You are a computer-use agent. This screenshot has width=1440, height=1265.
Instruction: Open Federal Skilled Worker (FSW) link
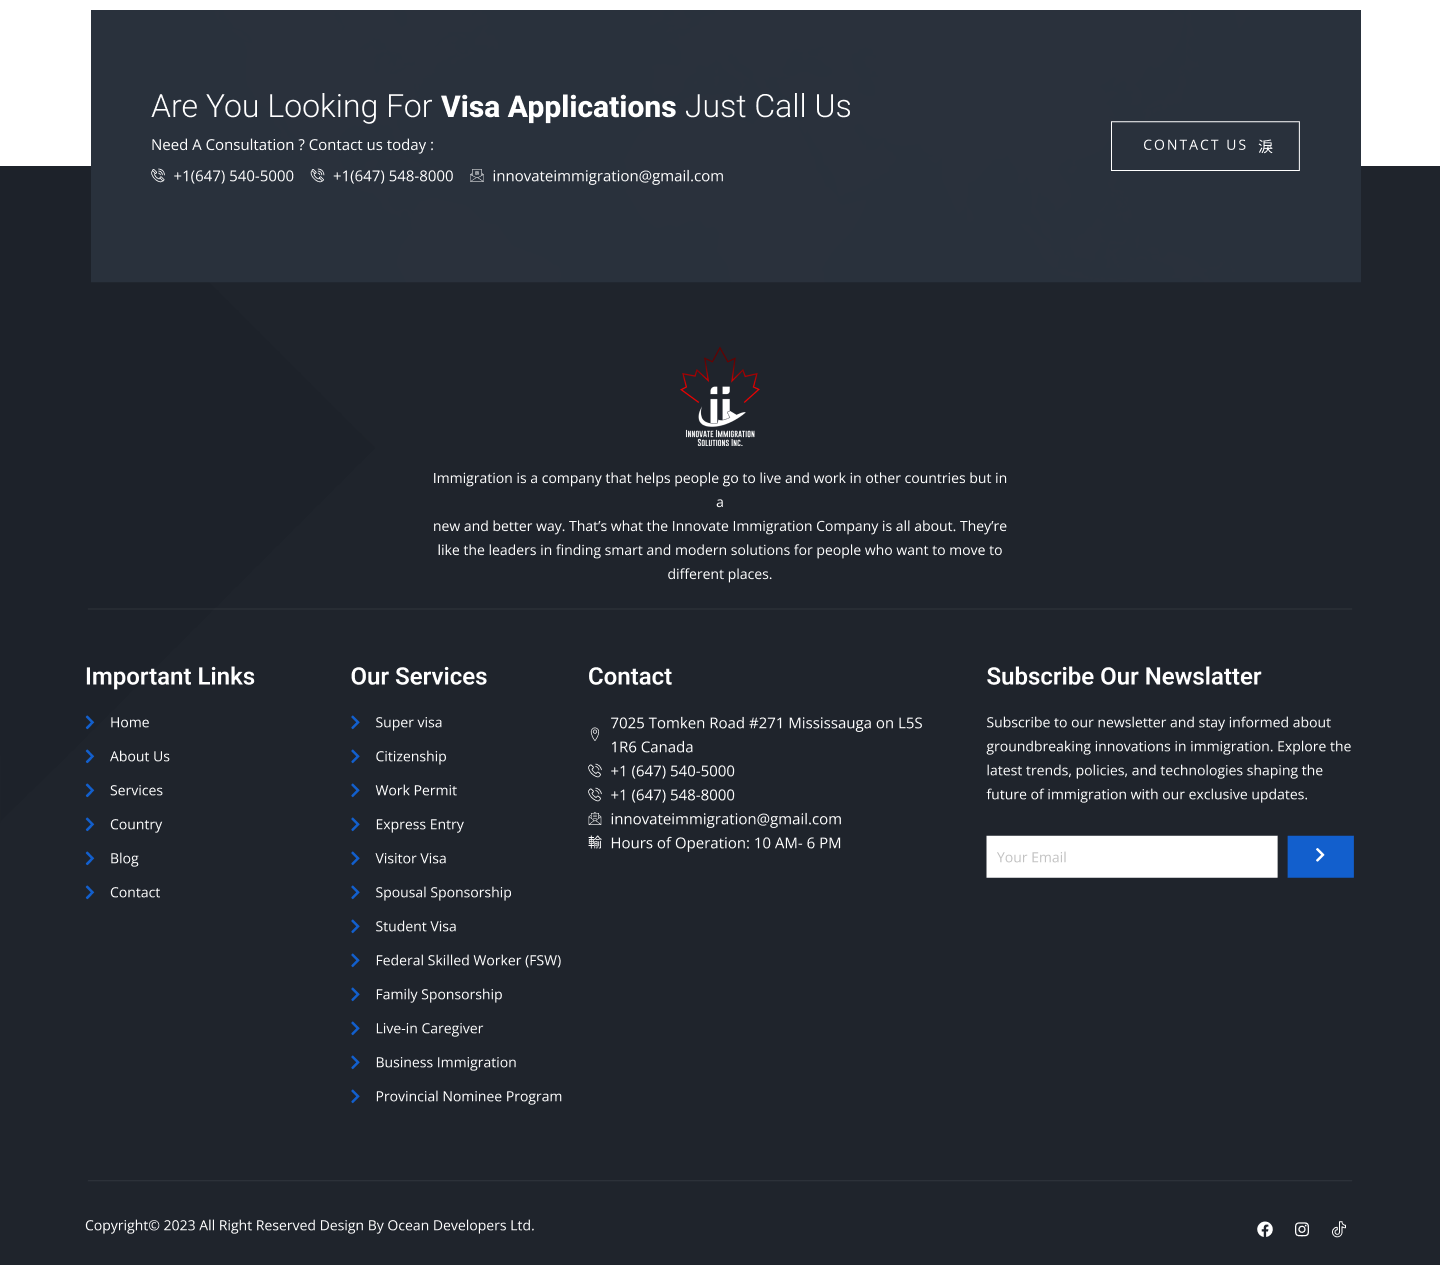tap(468, 960)
